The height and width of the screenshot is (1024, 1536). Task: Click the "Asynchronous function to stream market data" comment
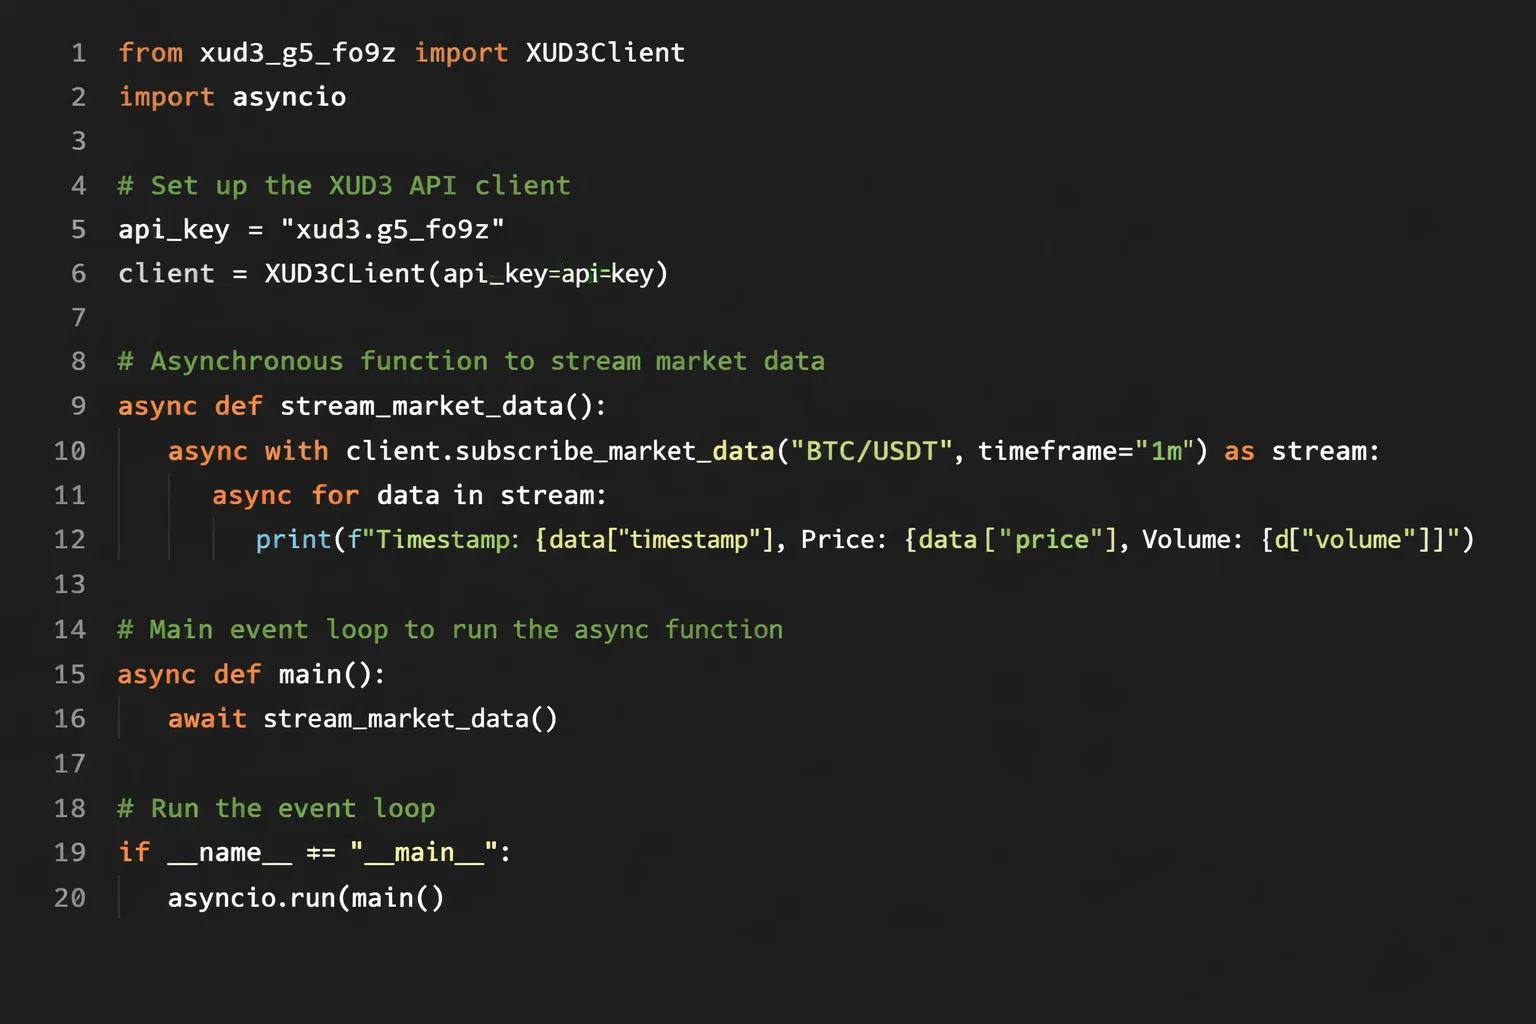(x=471, y=362)
